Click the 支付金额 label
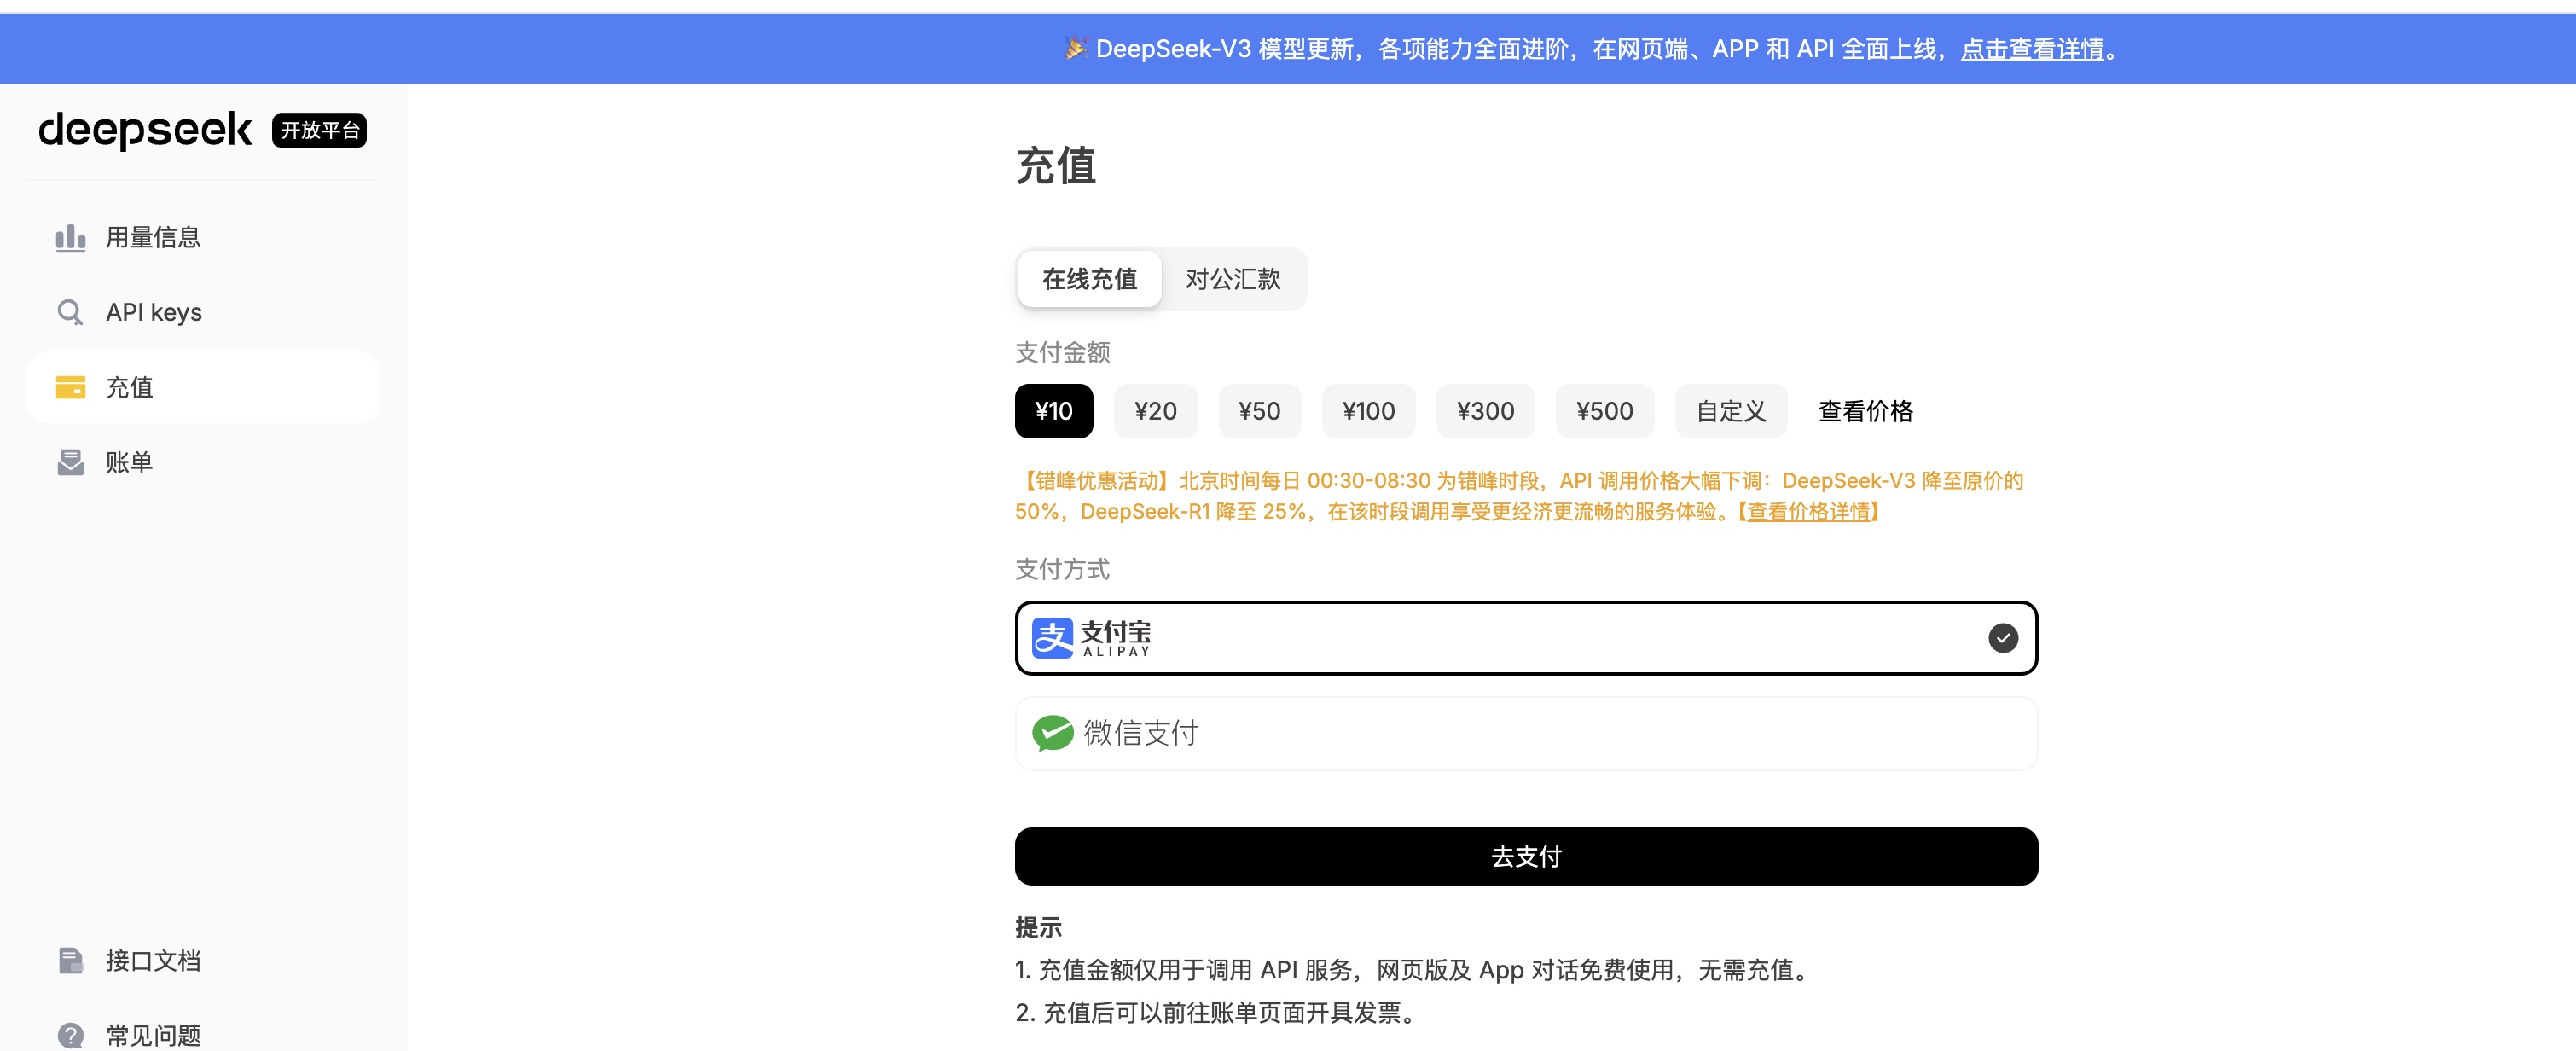 pyautogui.click(x=1062, y=352)
